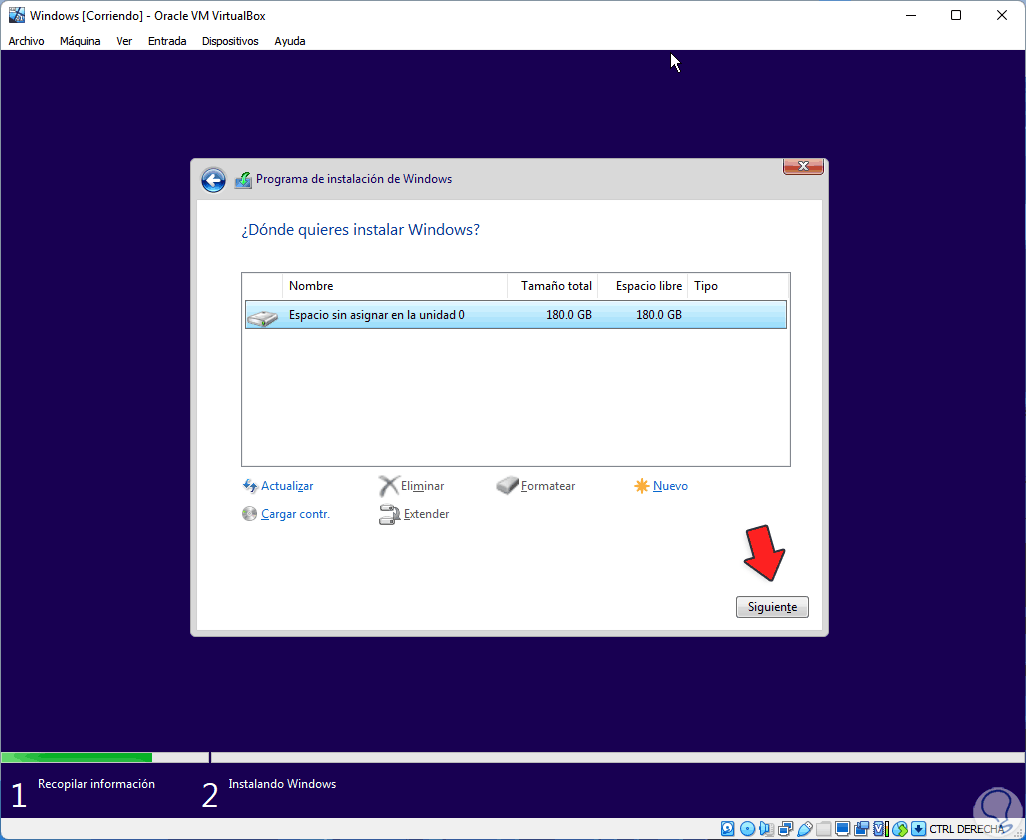Click the Actualizar link
The height and width of the screenshot is (840, 1026).
[287, 486]
